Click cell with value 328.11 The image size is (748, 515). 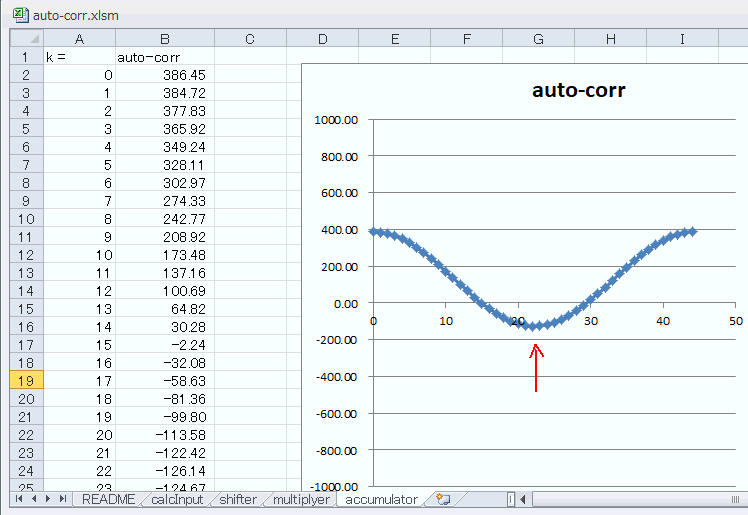165,165
